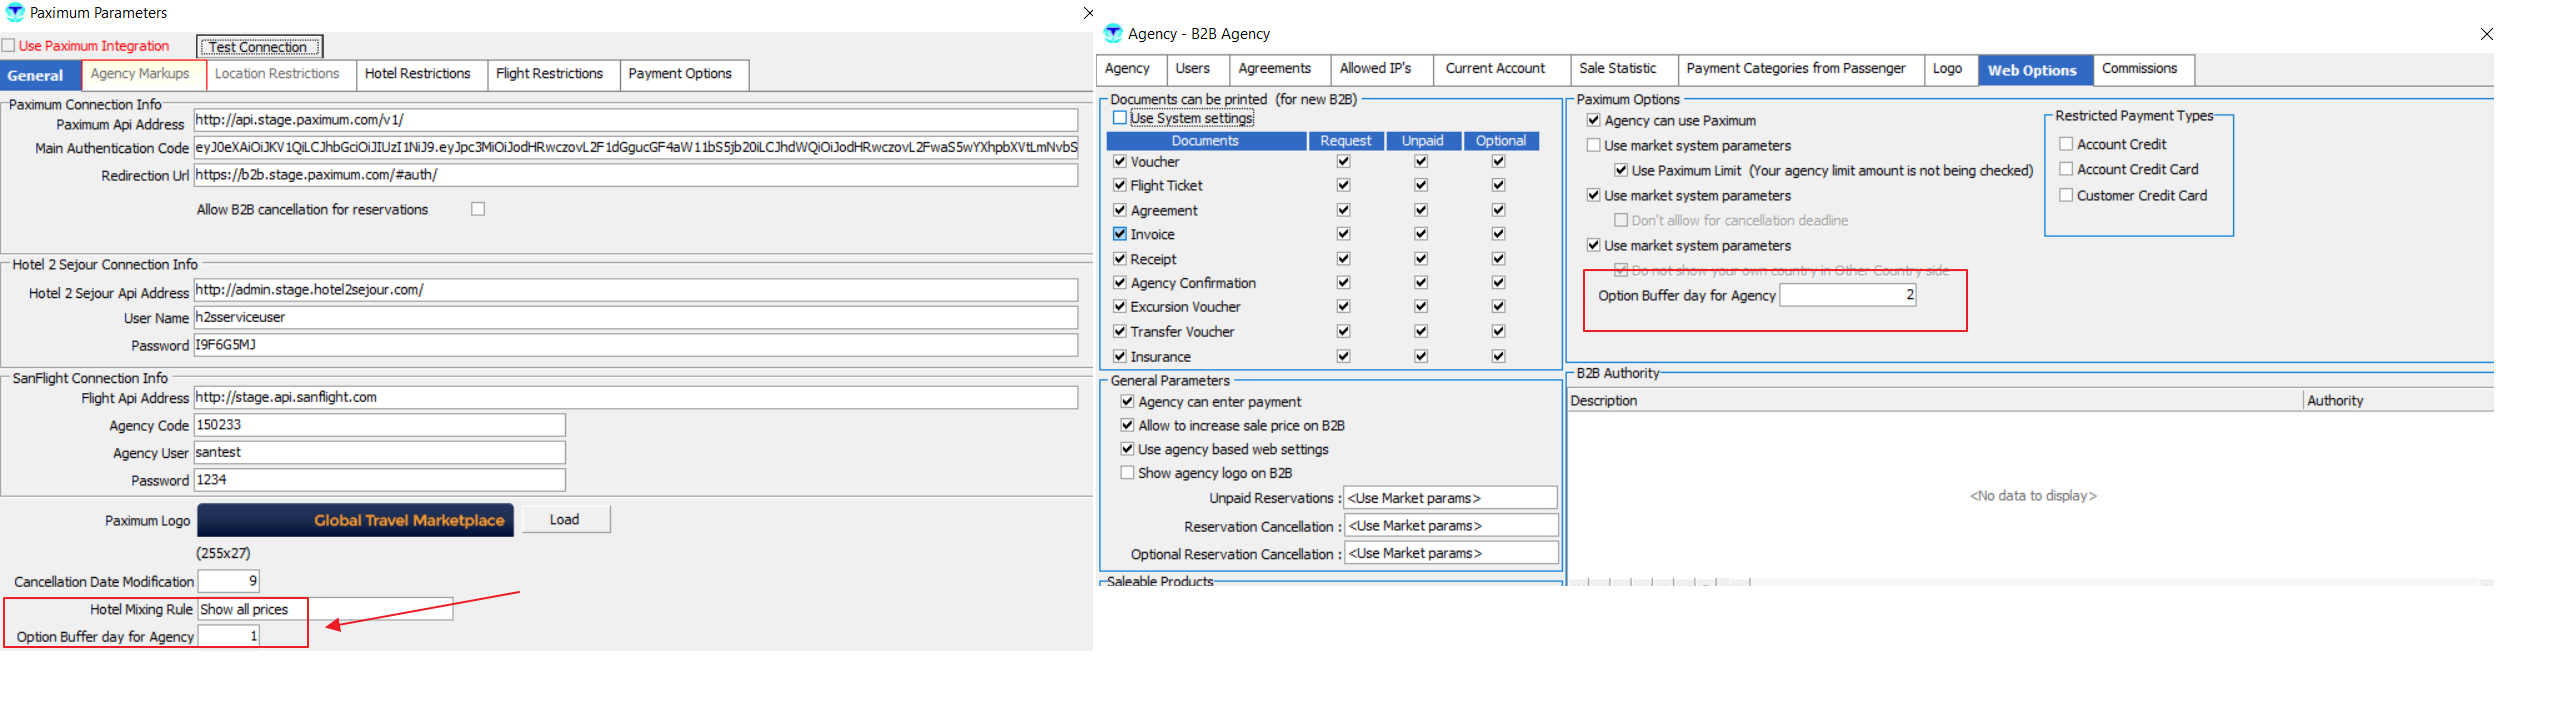Check the Account Credit Card restriction
This screenshot has width=2571, height=722.
coord(2065,170)
